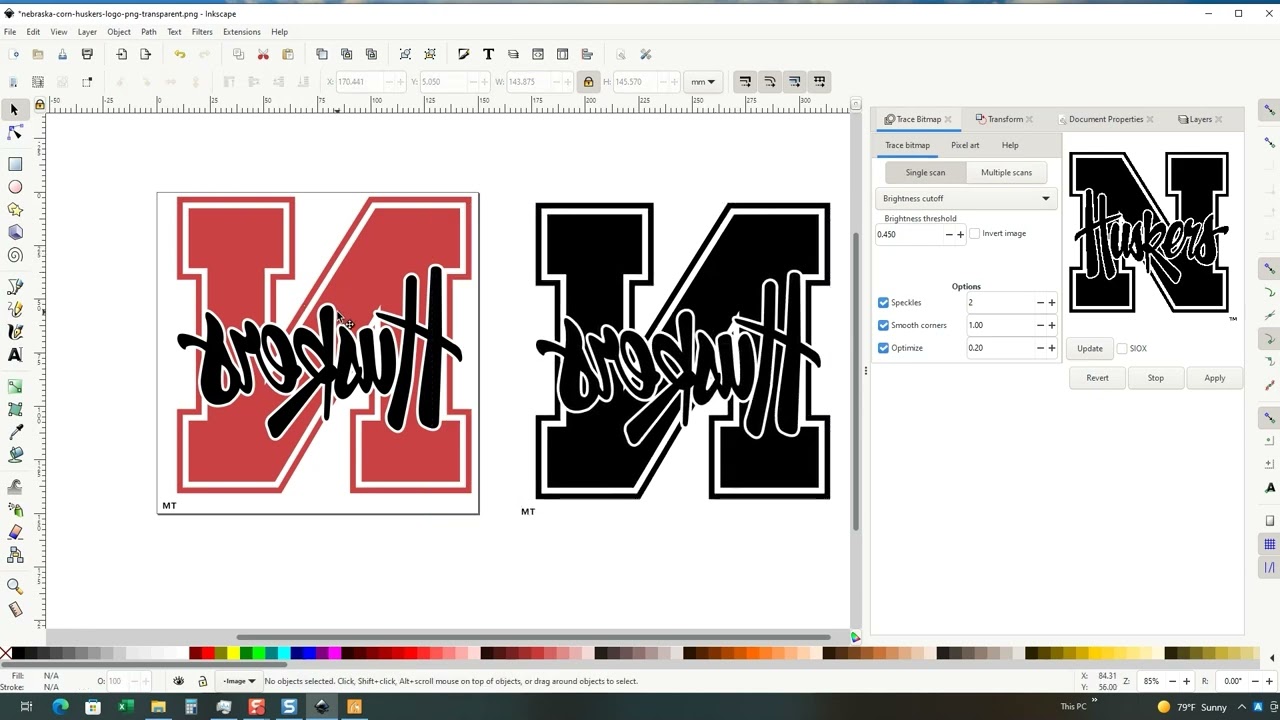Increase the Brightness threshold value
The image size is (1280, 720).
961,235
